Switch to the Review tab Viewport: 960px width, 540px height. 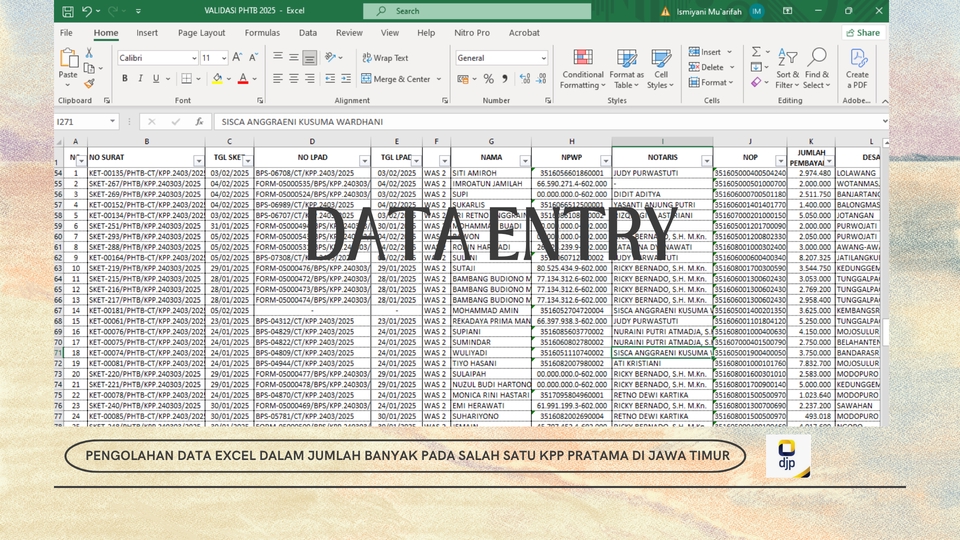pyautogui.click(x=349, y=32)
